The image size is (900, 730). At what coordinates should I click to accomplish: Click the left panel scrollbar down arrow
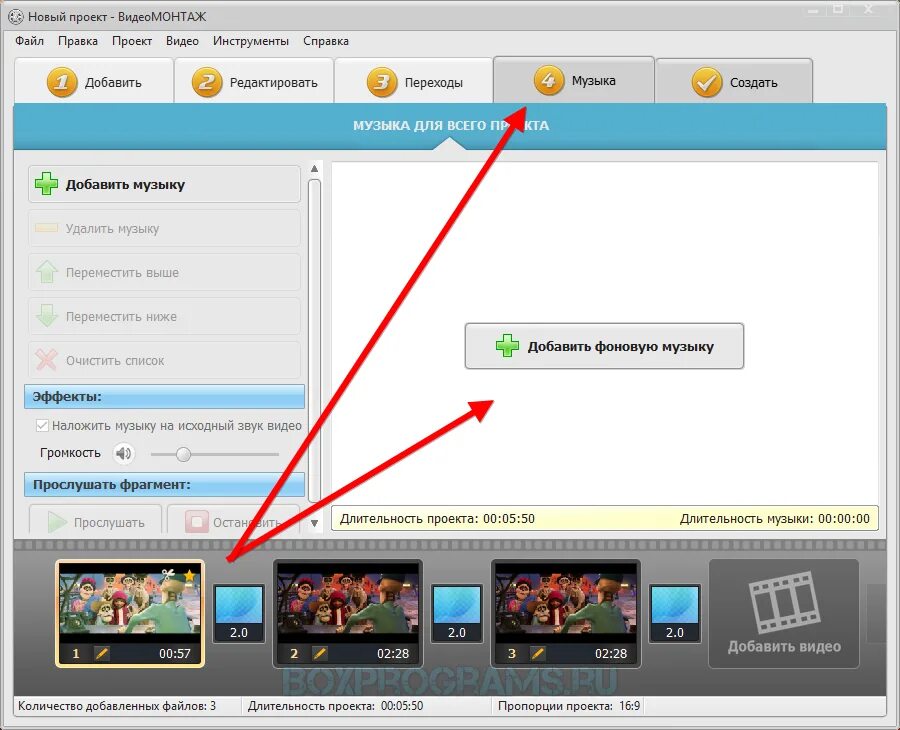315,523
